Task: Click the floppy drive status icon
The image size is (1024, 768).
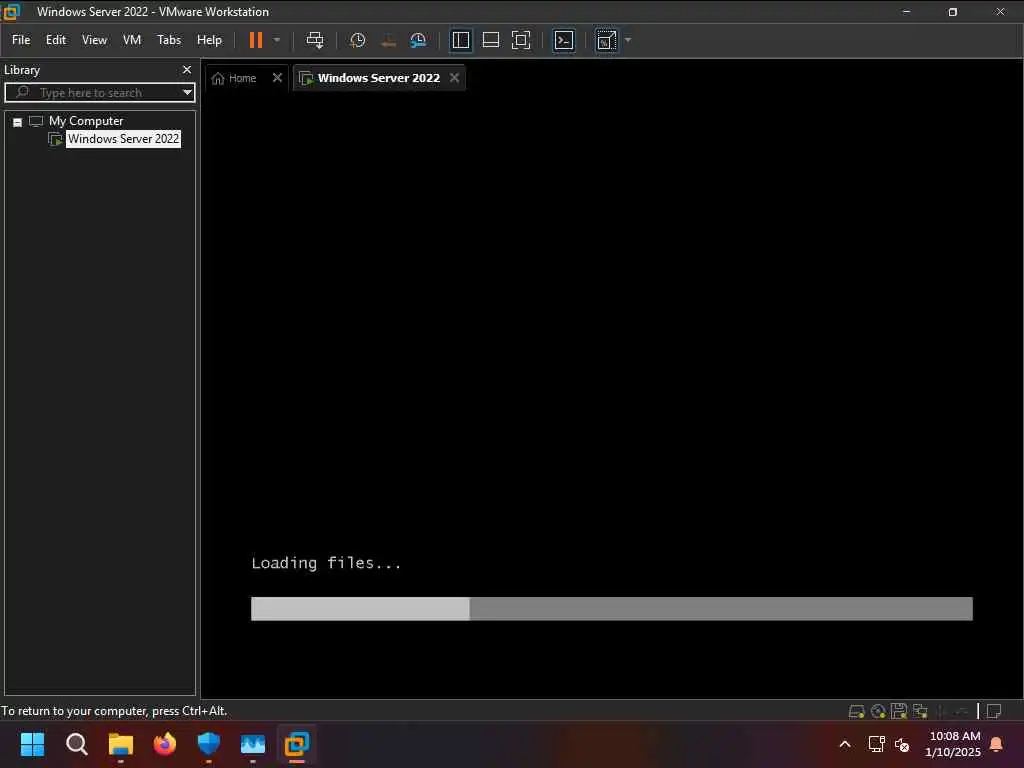Action: click(899, 711)
